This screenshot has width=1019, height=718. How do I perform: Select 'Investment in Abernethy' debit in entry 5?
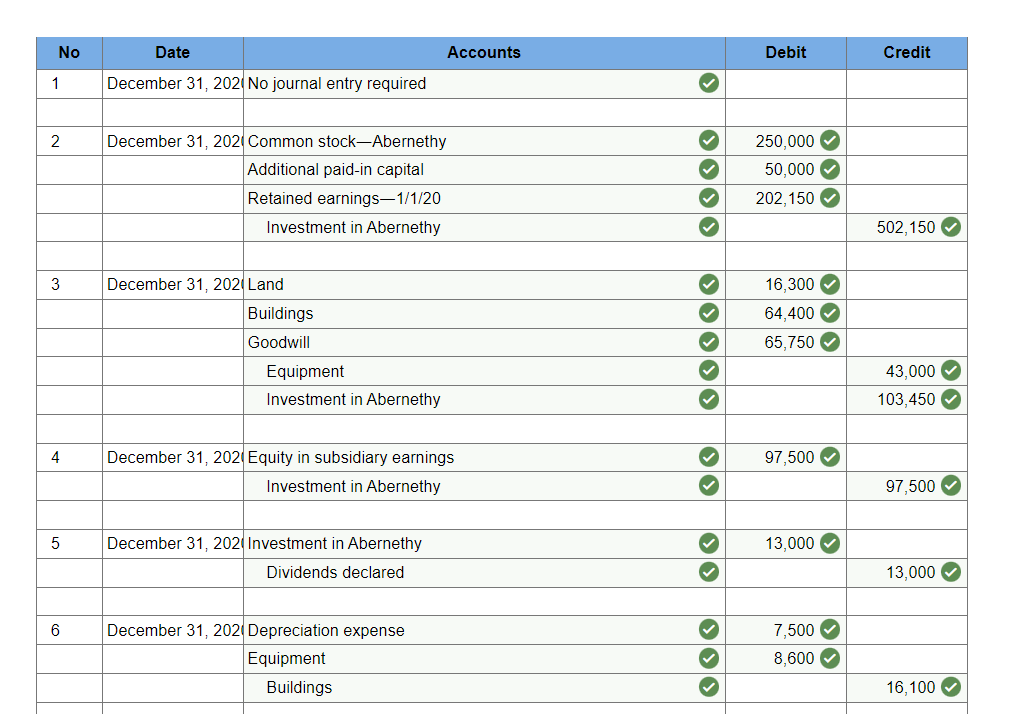click(335, 543)
